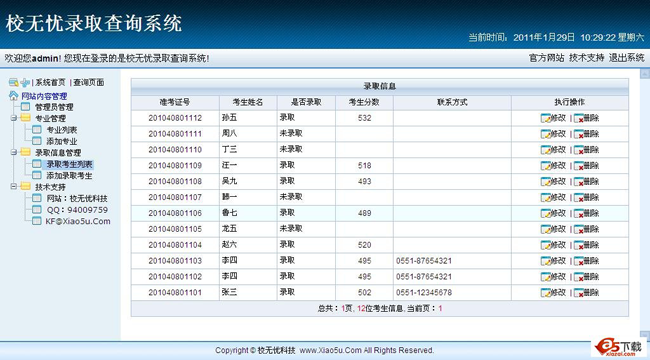The image size is (650, 360).
Task: Click the 考生分数 column header
Action: [x=364, y=102]
